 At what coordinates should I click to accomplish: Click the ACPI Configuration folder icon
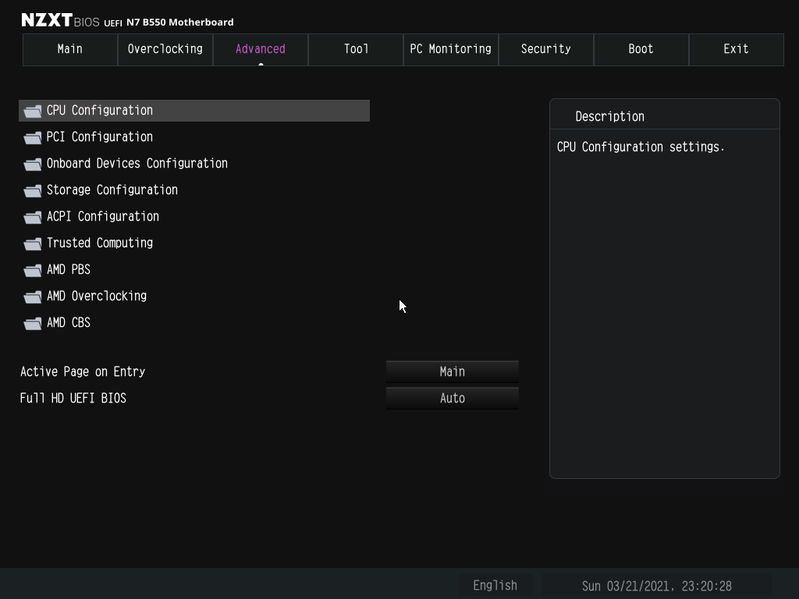pyautogui.click(x=32, y=217)
